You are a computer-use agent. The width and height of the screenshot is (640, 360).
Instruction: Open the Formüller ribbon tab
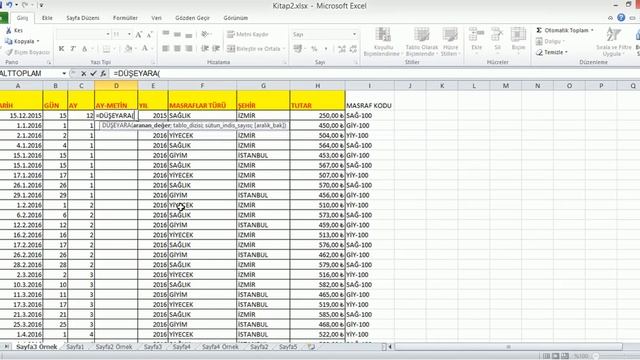tap(125, 18)
